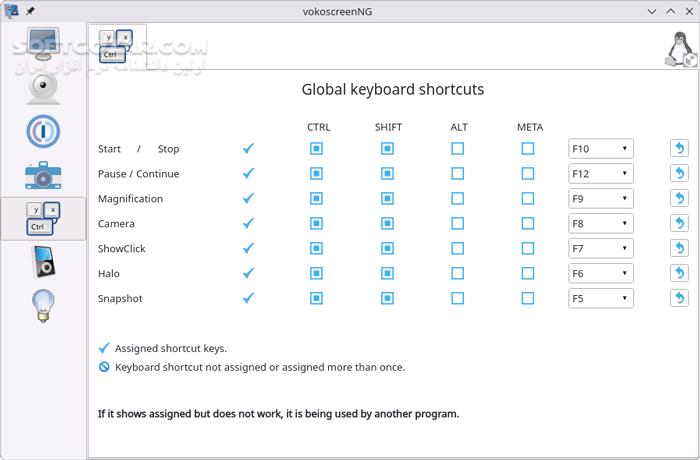This screenshot has width=700, height=460.
Task: Select the keyboard shortcuts tab at top
Action: (x=116, y=46)
